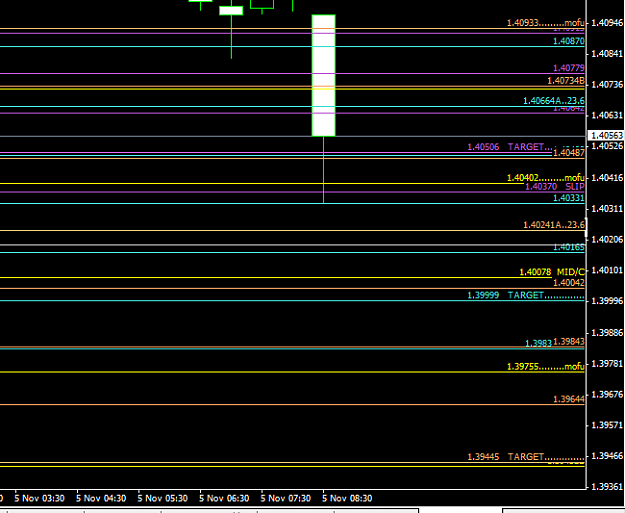This screenshot has height=513, width=625.
Task: Click the purple 1.40506 TARGET label
Action: (509, 147)
